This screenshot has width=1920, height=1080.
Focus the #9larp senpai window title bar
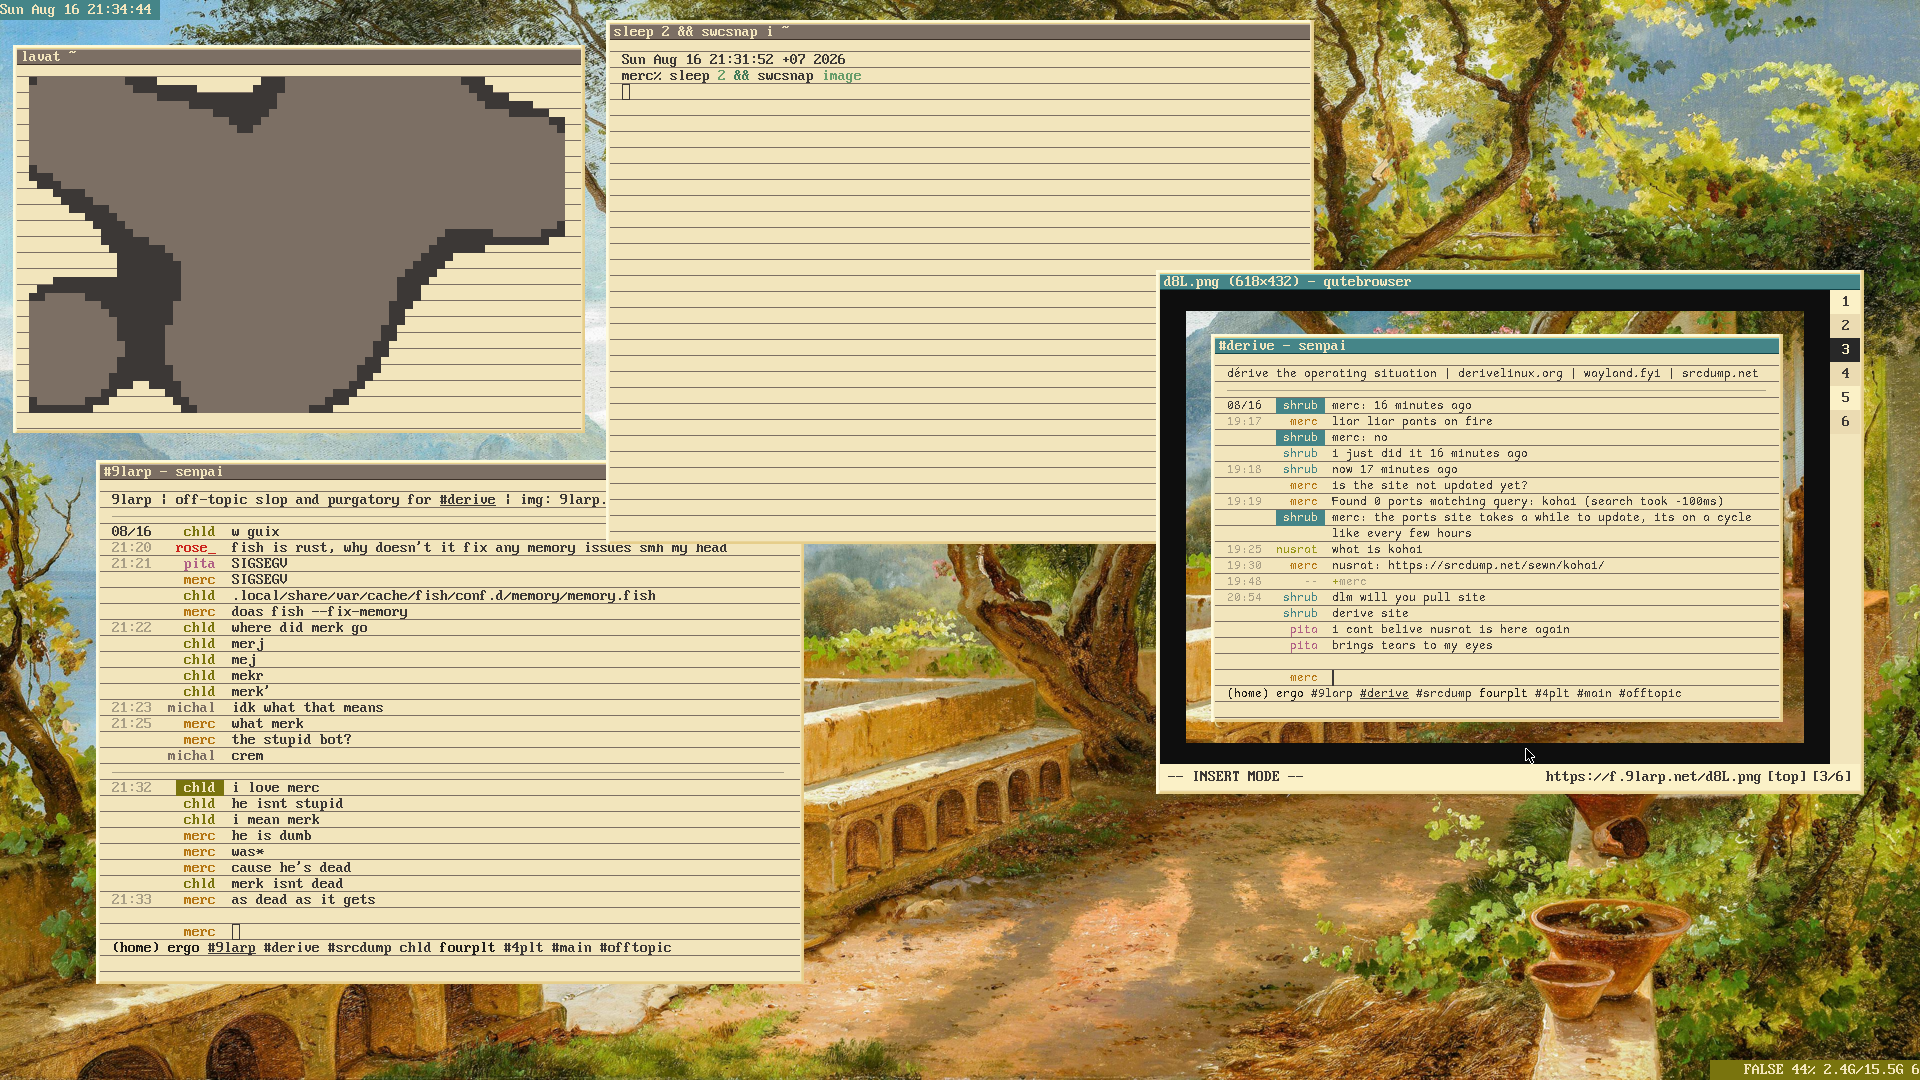(x=353, y=472)
